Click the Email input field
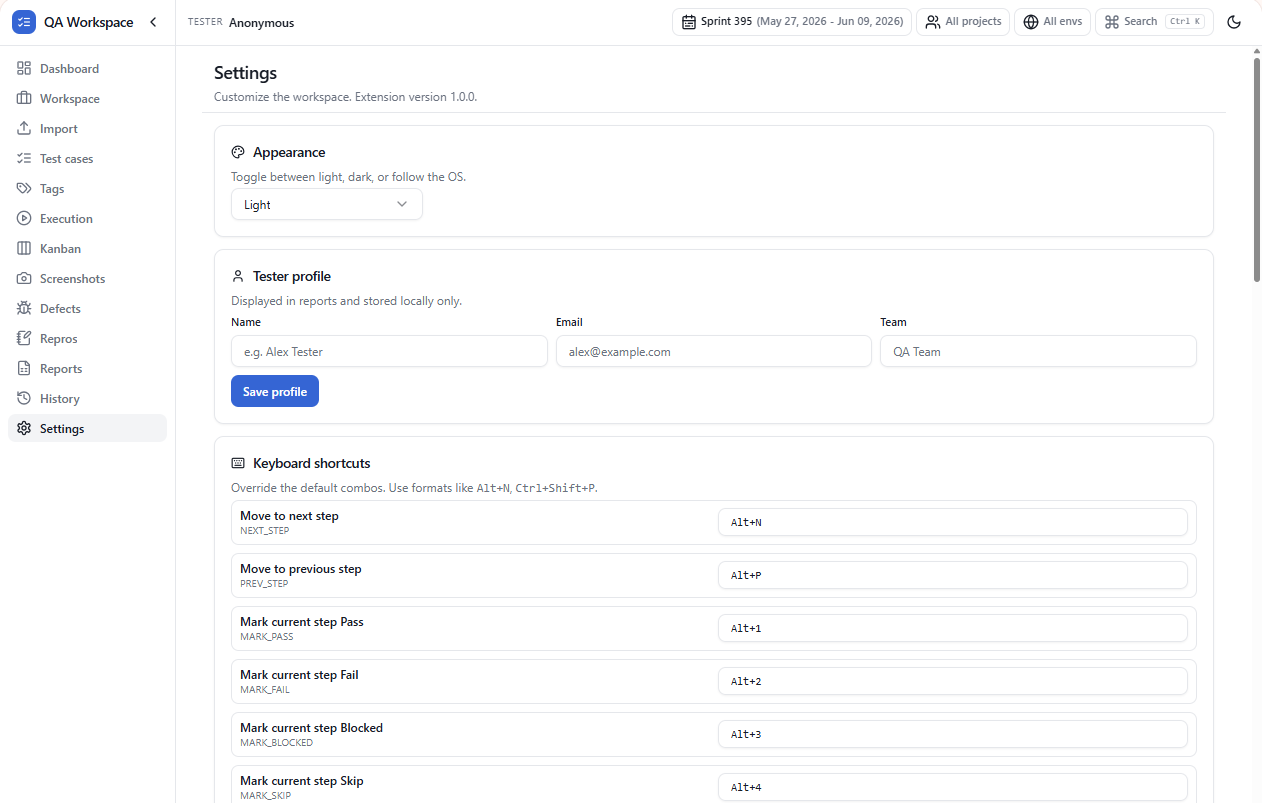The width and height of the screenshot is (1262, 803). [714, 351]
